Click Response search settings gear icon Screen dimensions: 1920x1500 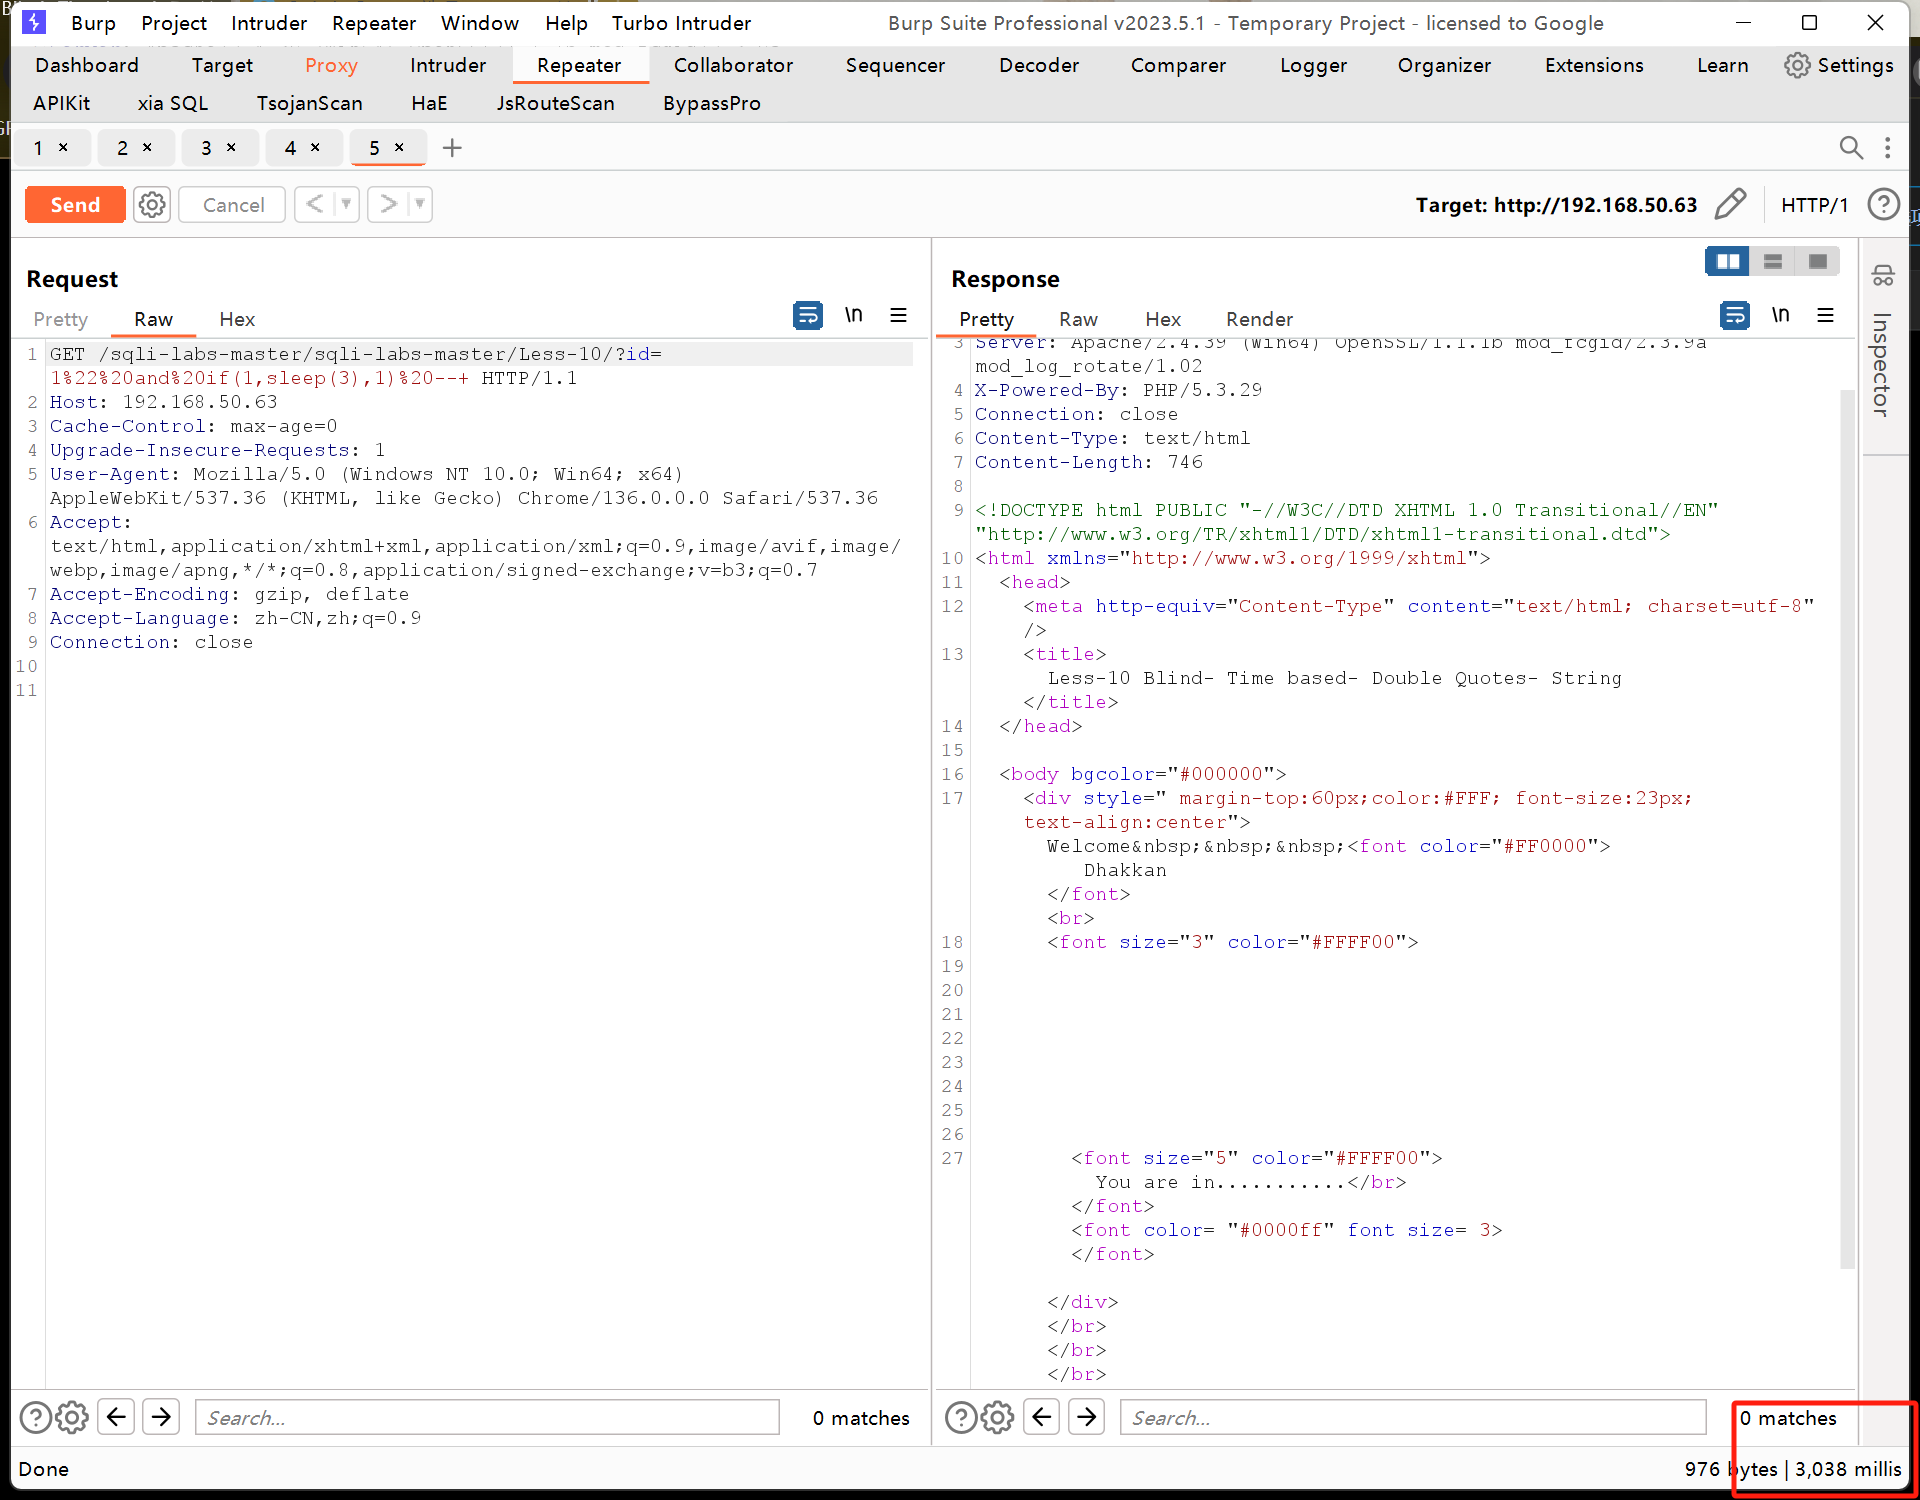pyautogui.click(x=997, y=1417)
